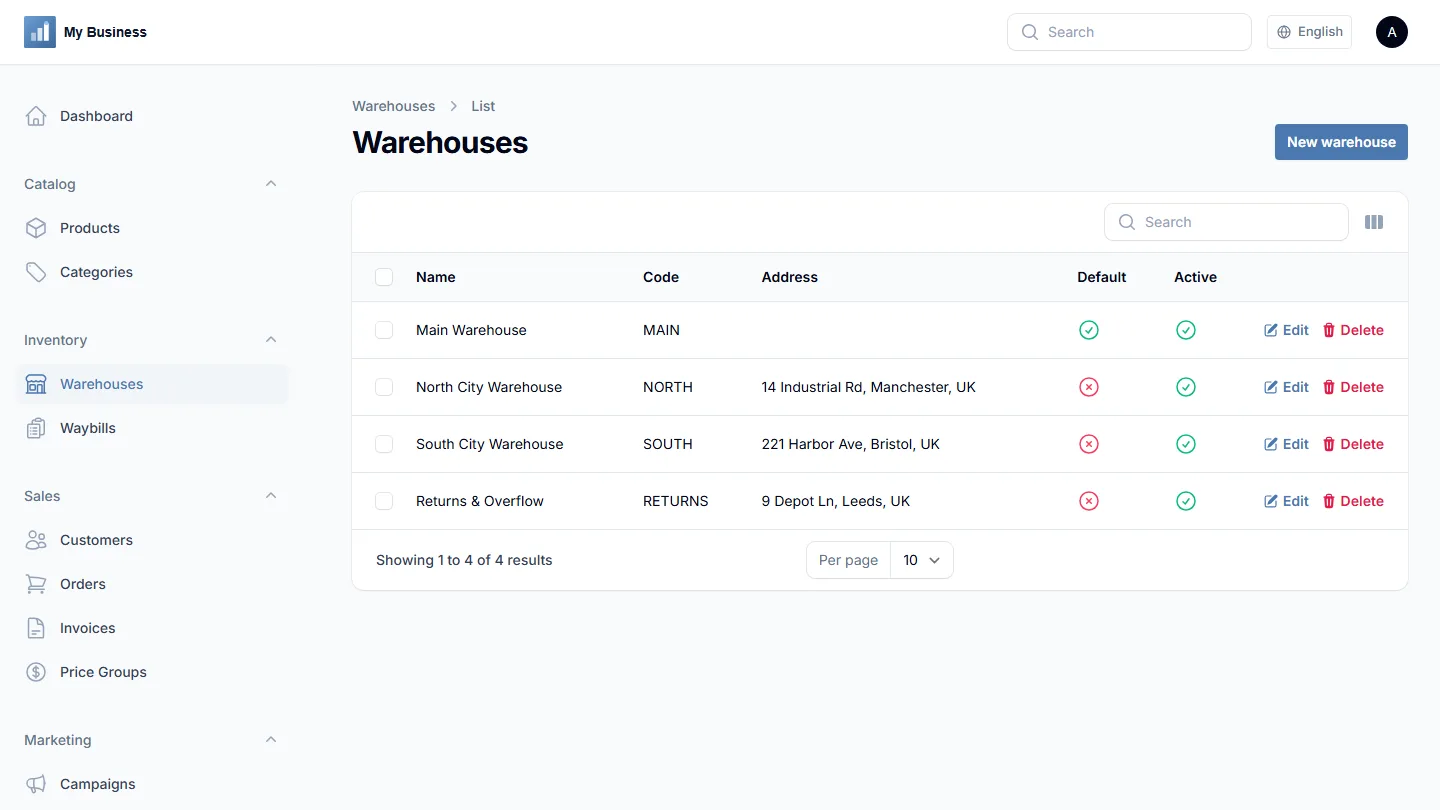Click the Campaigns megaphone icon
This screenshot has width=1440, height=810.
click(x=36, y=784)
